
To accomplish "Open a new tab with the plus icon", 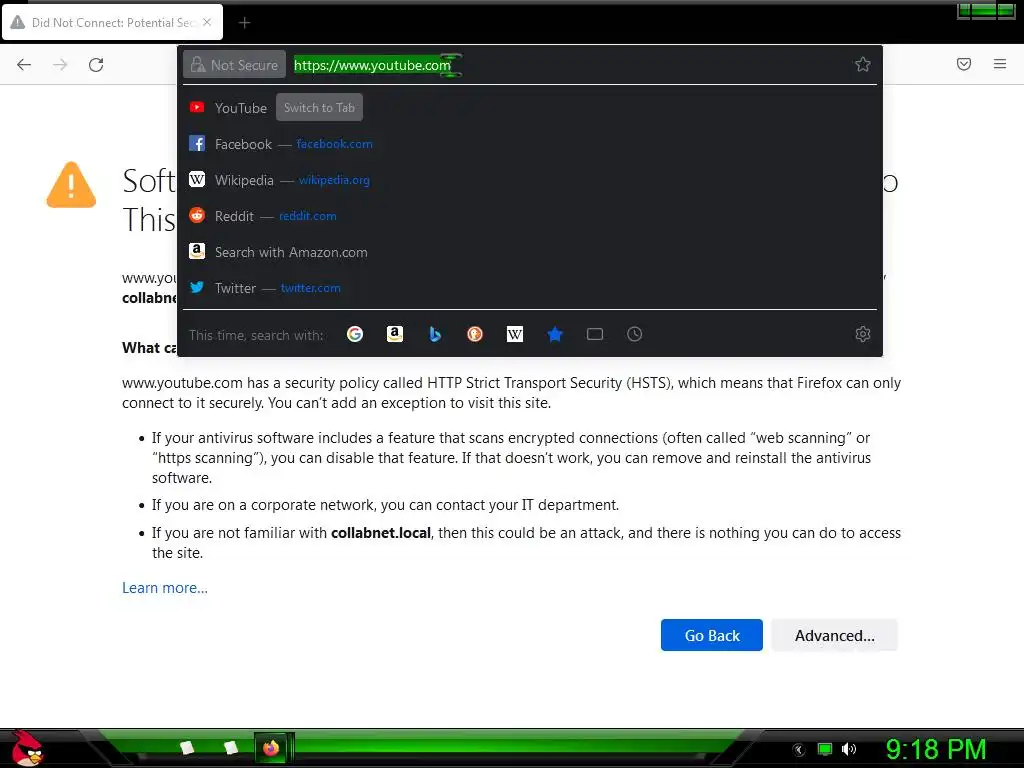I will 244,23.
